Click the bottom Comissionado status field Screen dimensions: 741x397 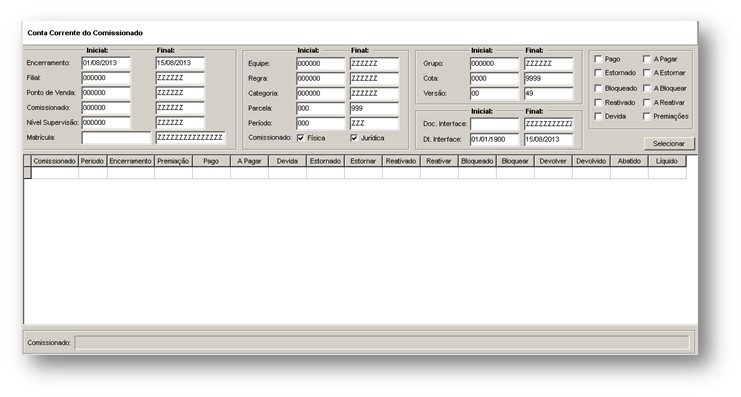click(x=382, y=343)
